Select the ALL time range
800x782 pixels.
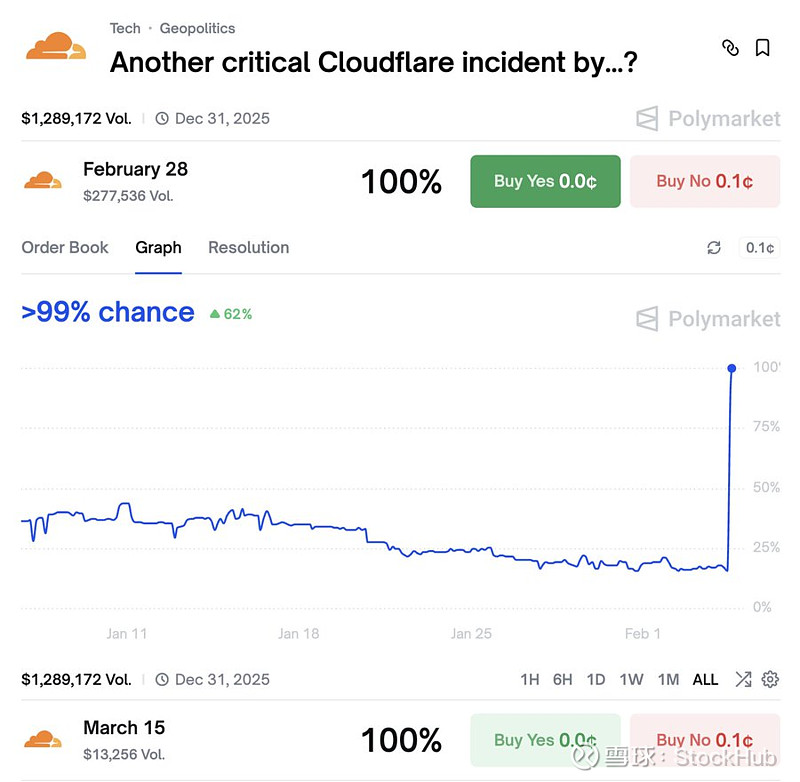coord(705,679)
